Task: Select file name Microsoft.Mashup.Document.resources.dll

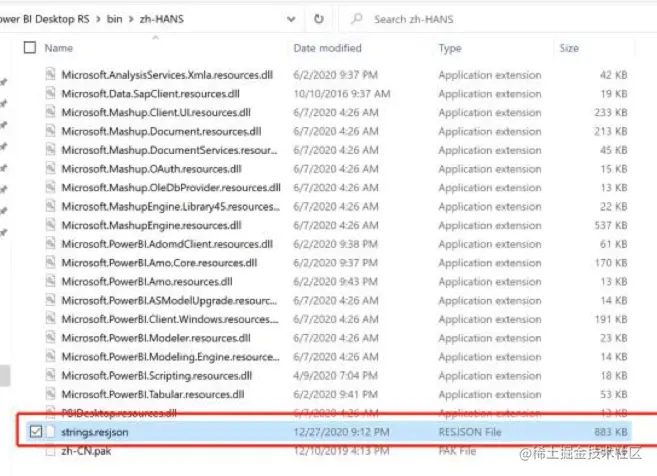Action: pyautogui.click(x=161, y=132)
